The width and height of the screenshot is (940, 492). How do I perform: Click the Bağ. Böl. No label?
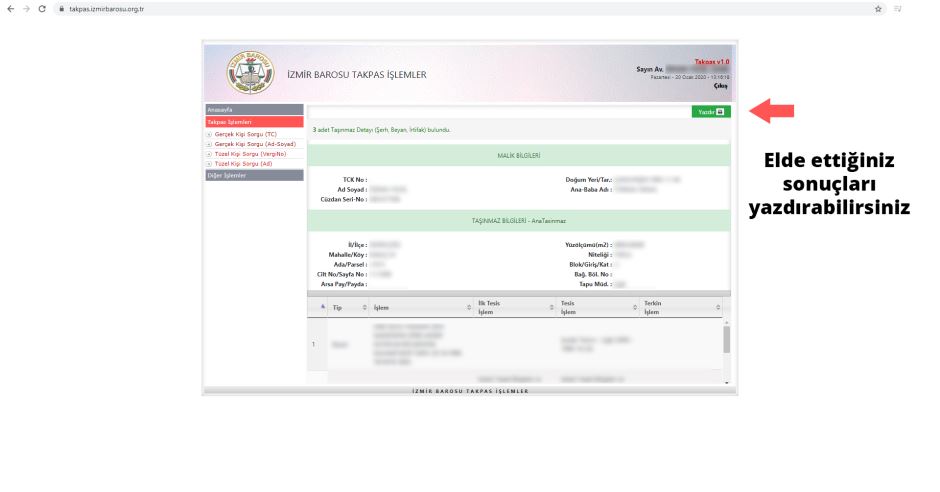point(593,274)
